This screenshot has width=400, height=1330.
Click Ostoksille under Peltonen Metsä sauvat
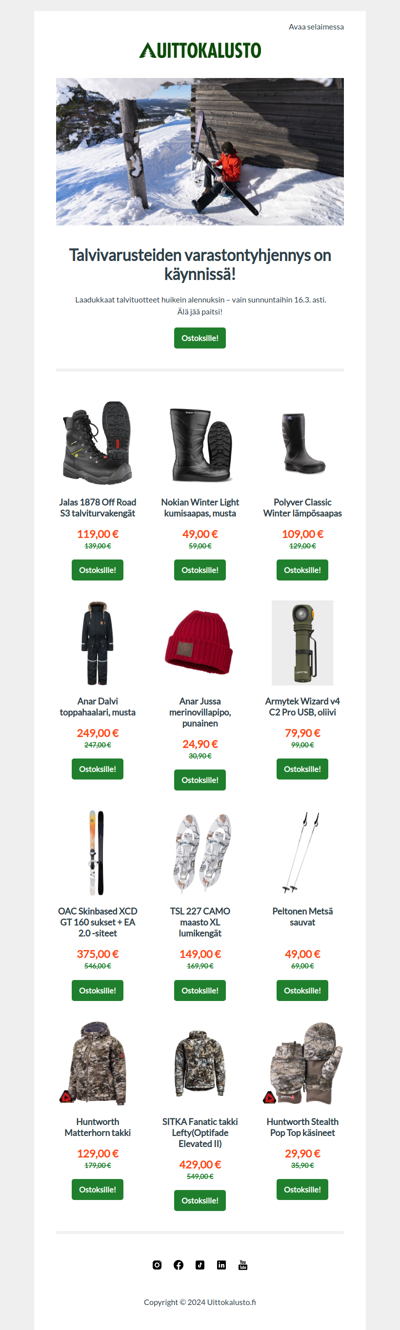[302, 990]
